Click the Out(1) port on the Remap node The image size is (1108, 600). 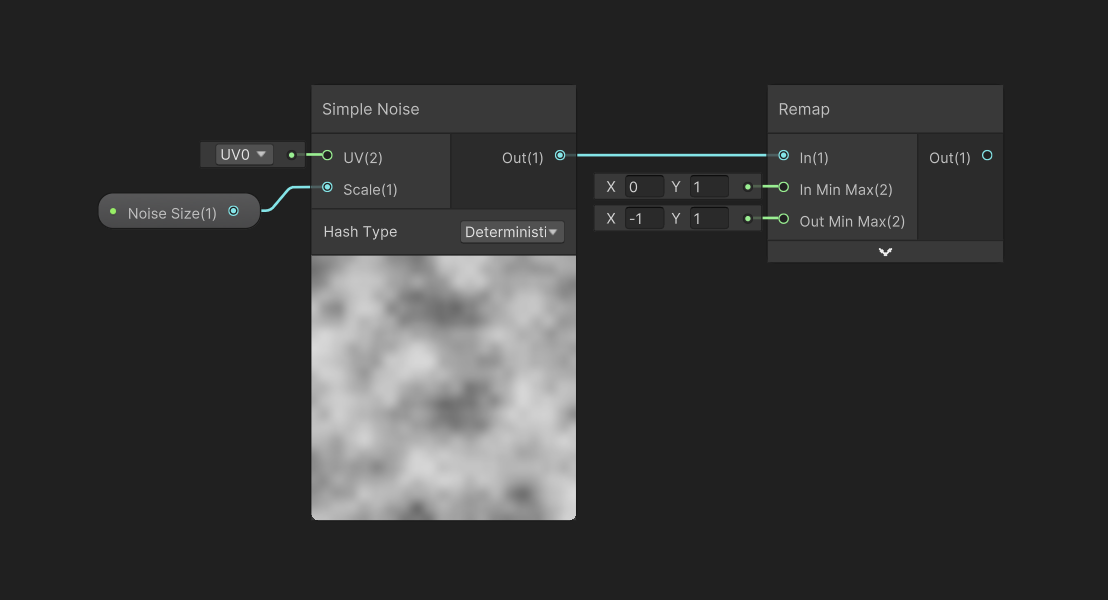pos(987,156)
